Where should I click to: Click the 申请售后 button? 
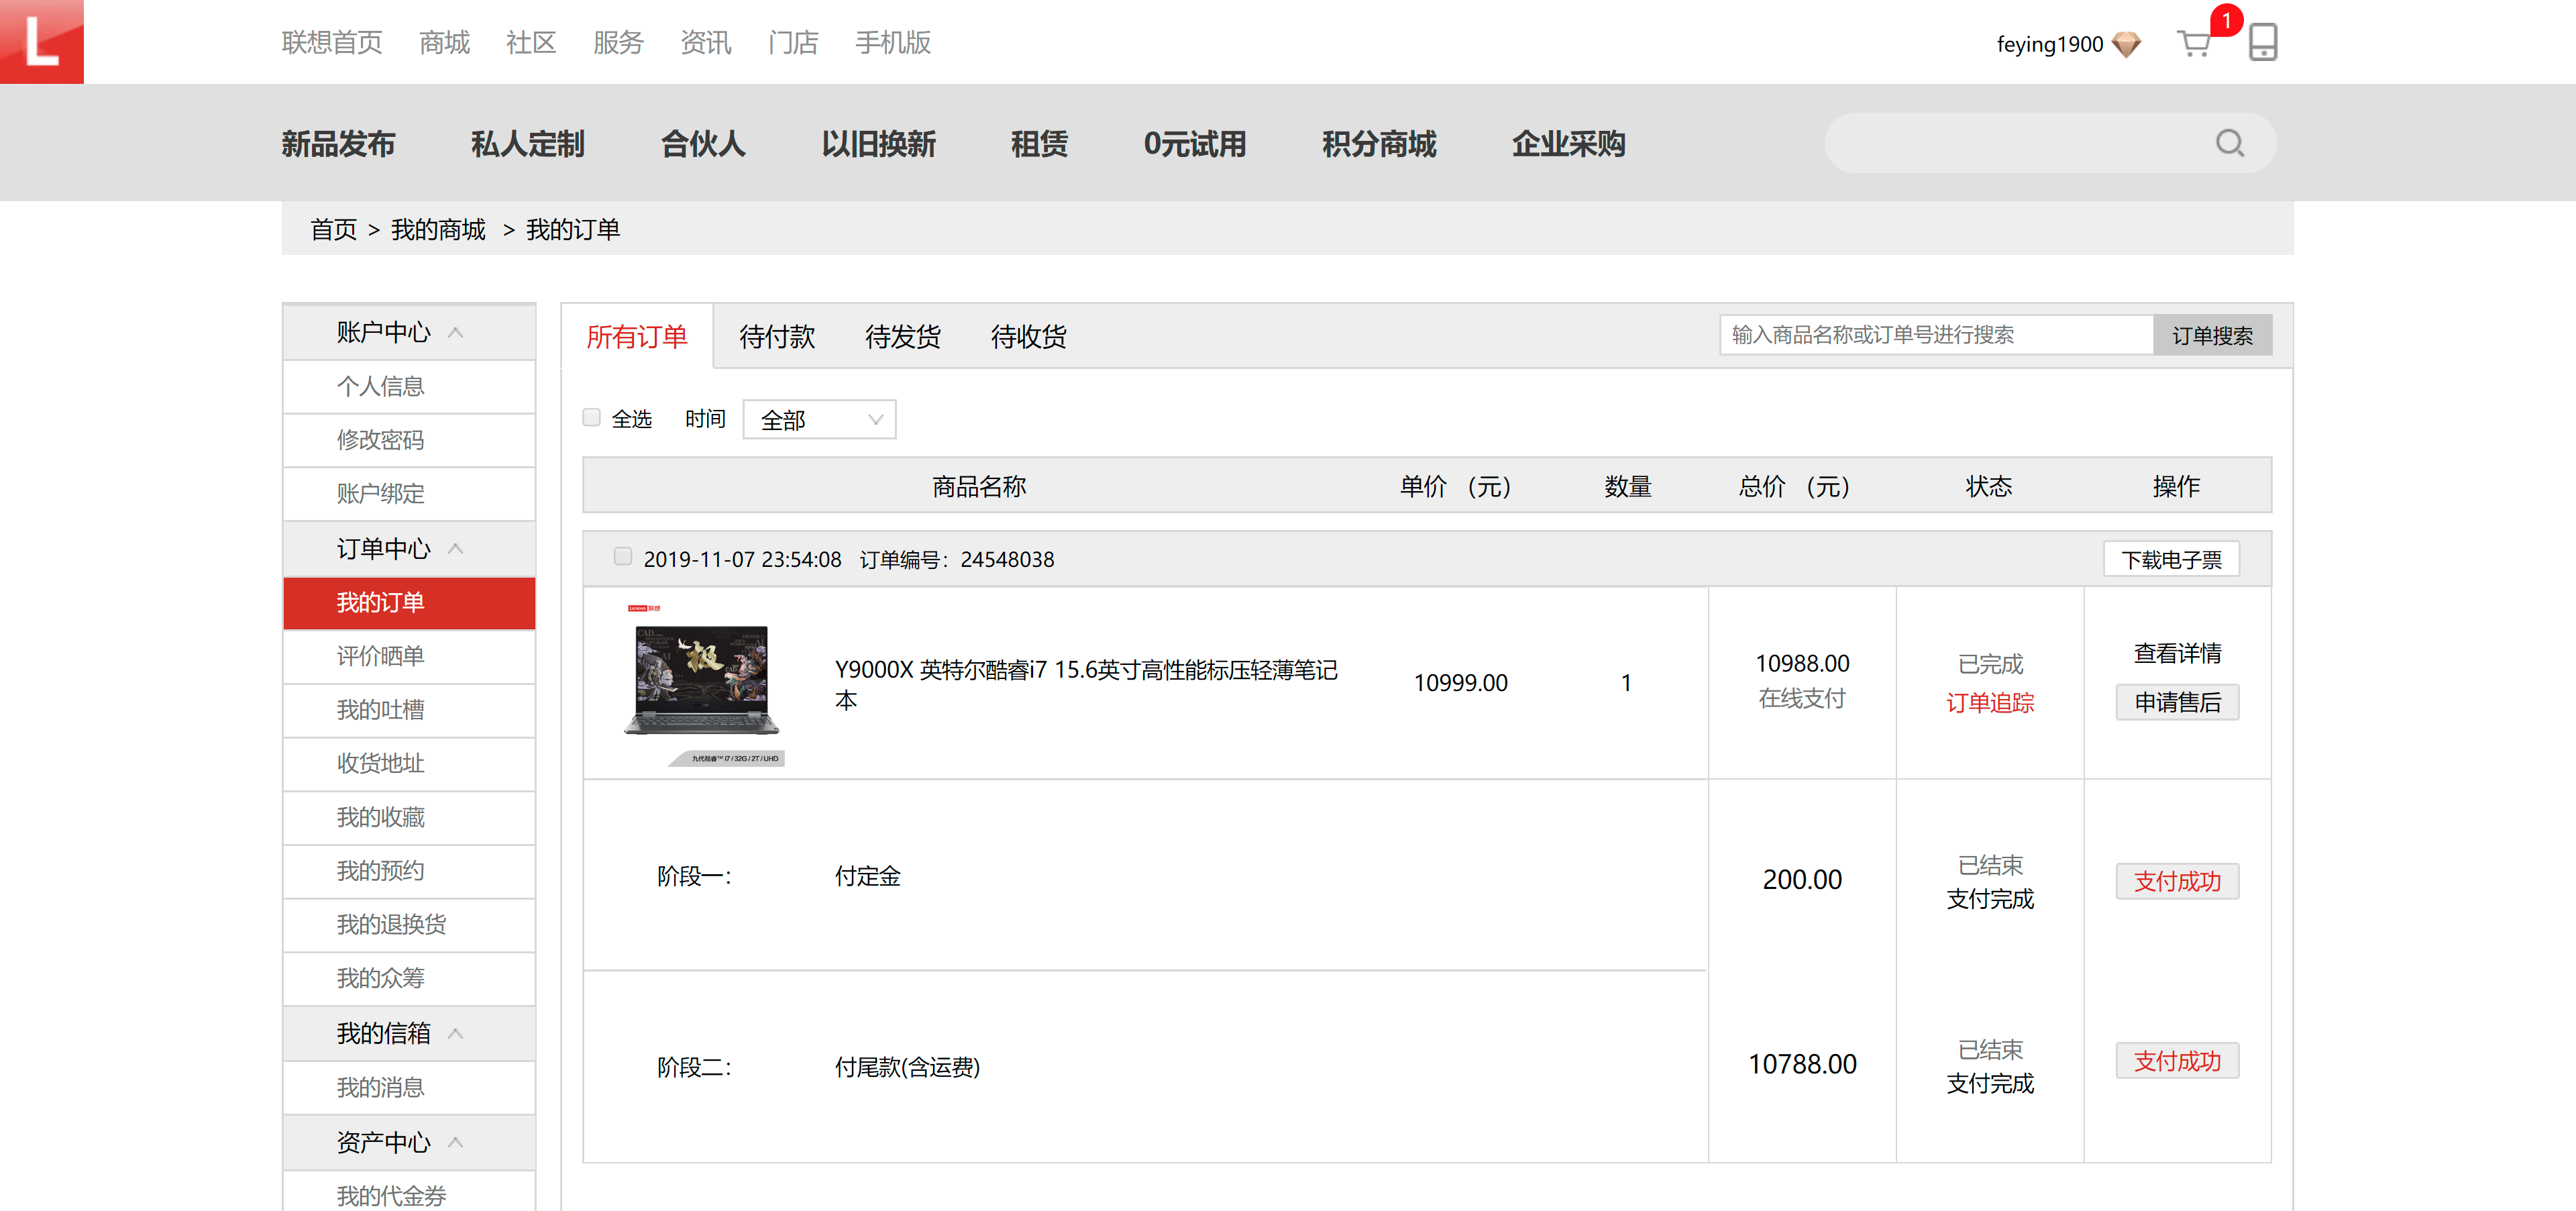[2177, 702]
